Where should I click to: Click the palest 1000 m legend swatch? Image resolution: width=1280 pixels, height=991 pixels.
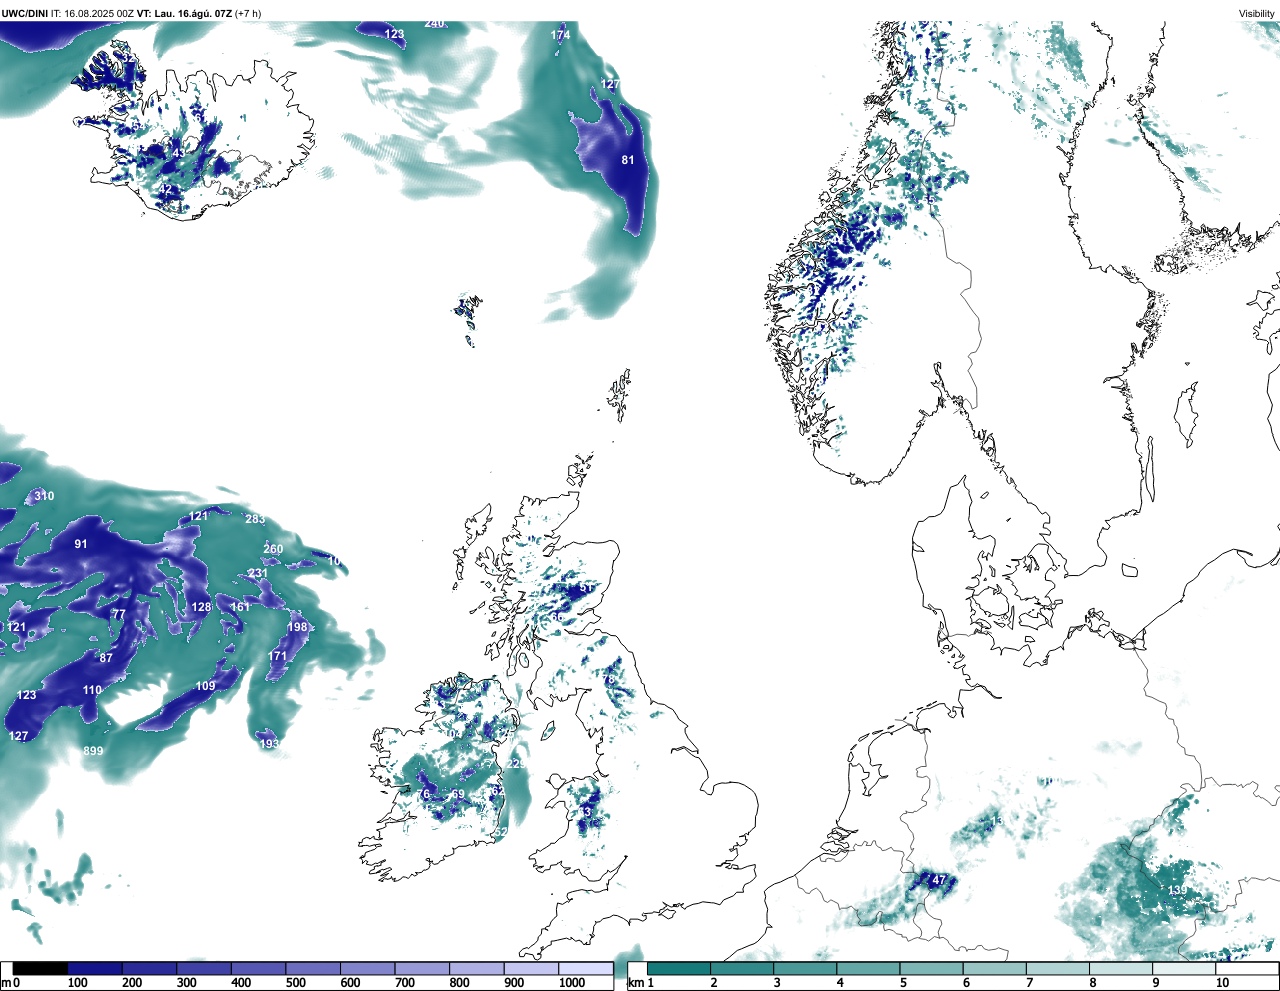coord(585,968)
